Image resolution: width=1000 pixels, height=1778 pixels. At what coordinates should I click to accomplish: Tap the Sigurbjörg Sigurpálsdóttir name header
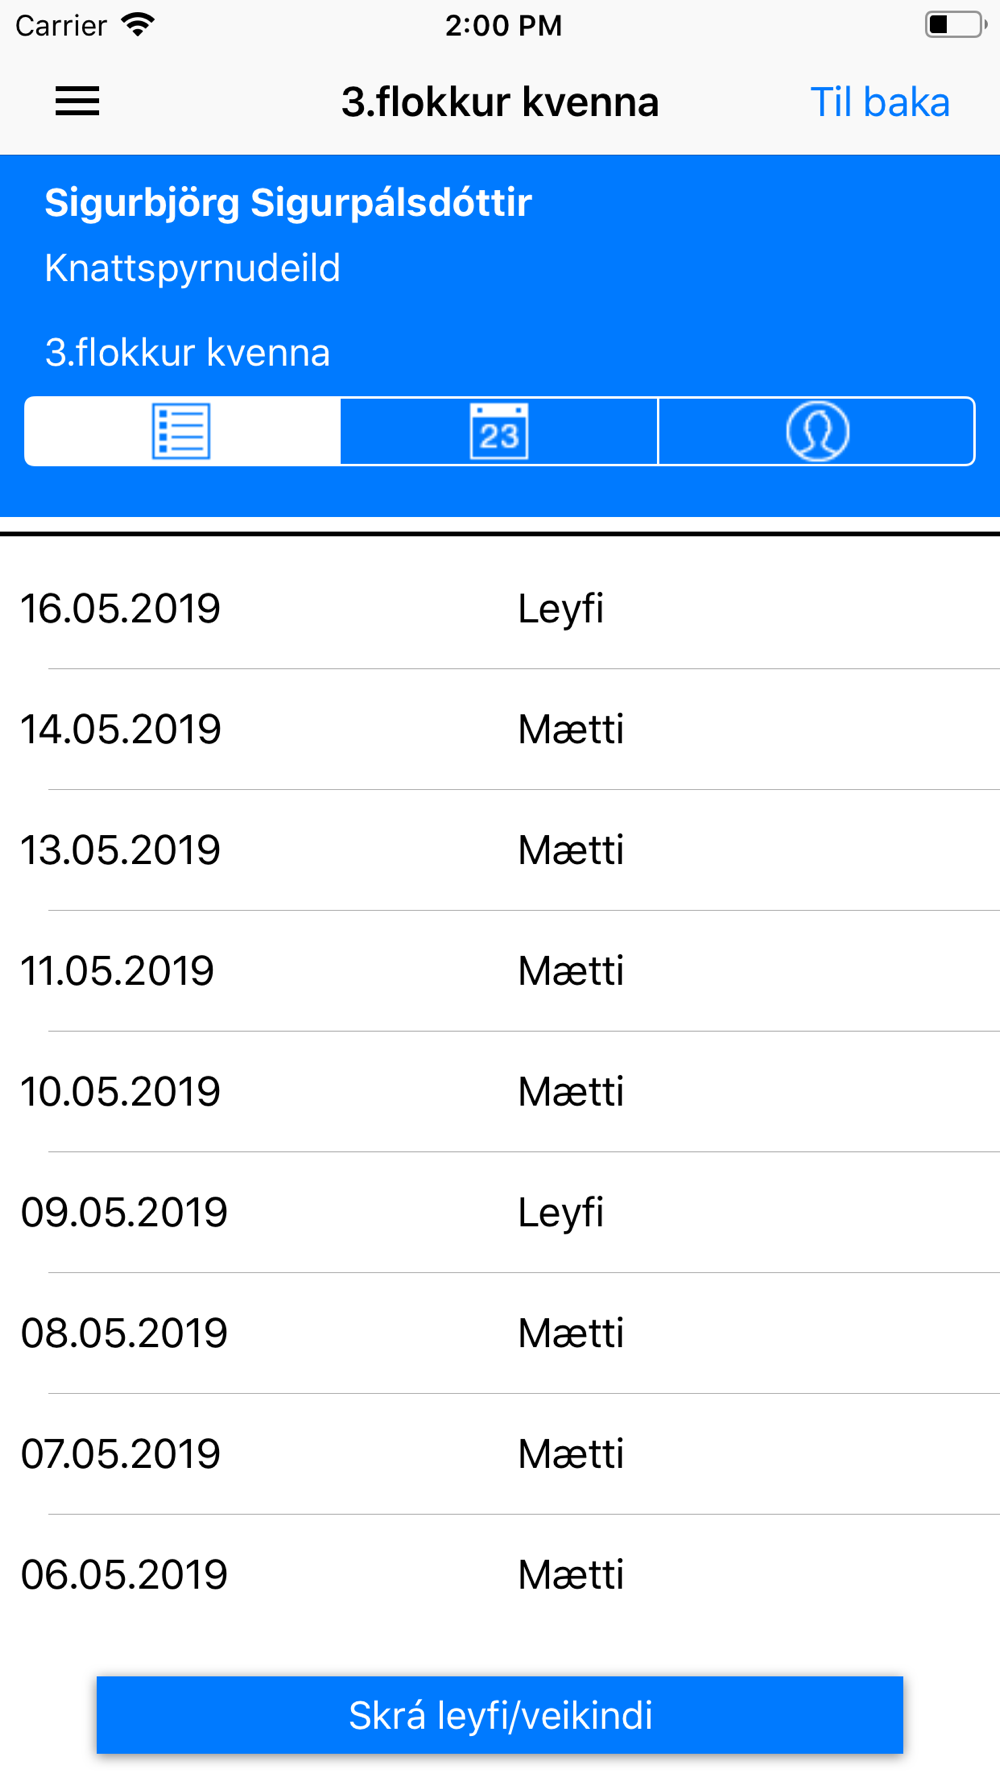coord(288,203)
